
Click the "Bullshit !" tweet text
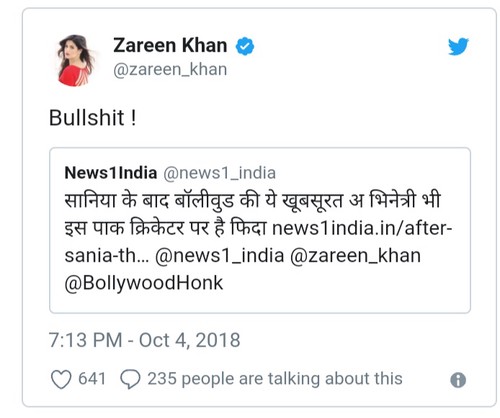[x=93, y=118]
